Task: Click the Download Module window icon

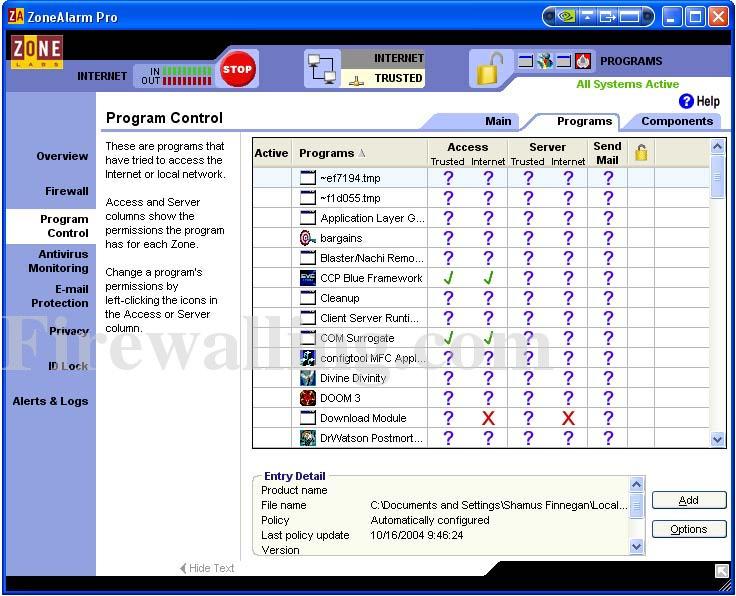Action: click(x=307, y=418)
